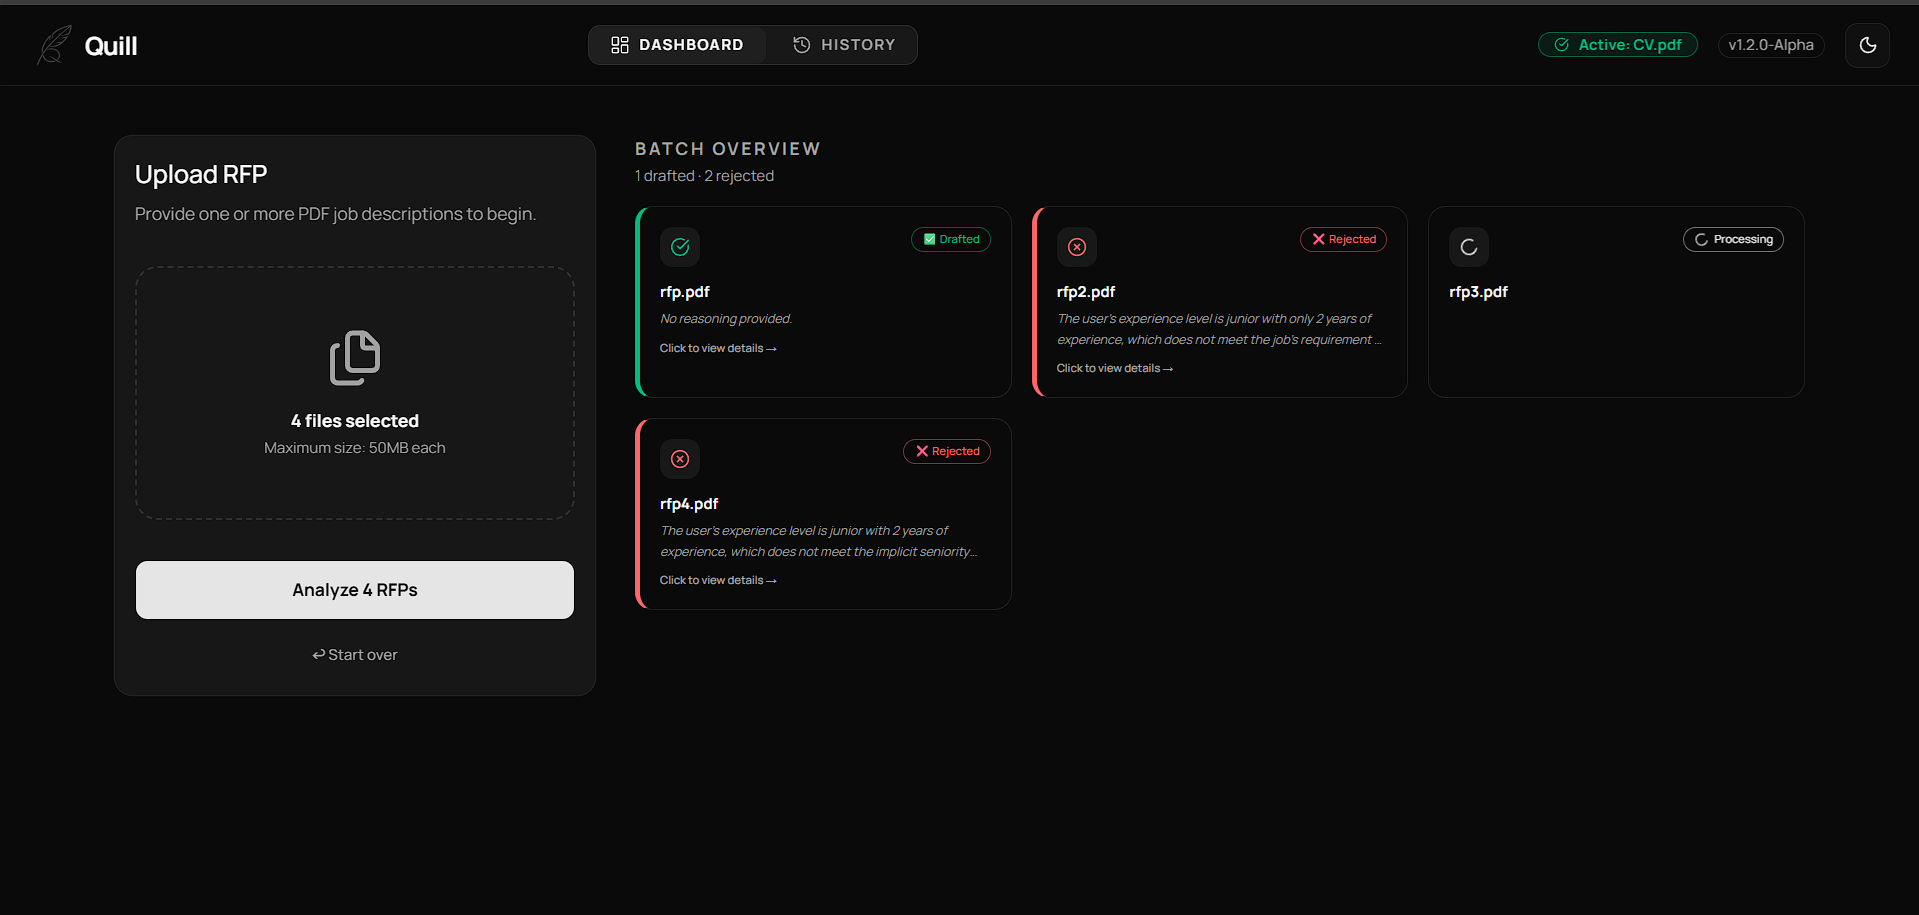Click the stacked files icon in the upload area
Image resolution: width=1919 pixels, height=915 pixels.
click(355, 357)
